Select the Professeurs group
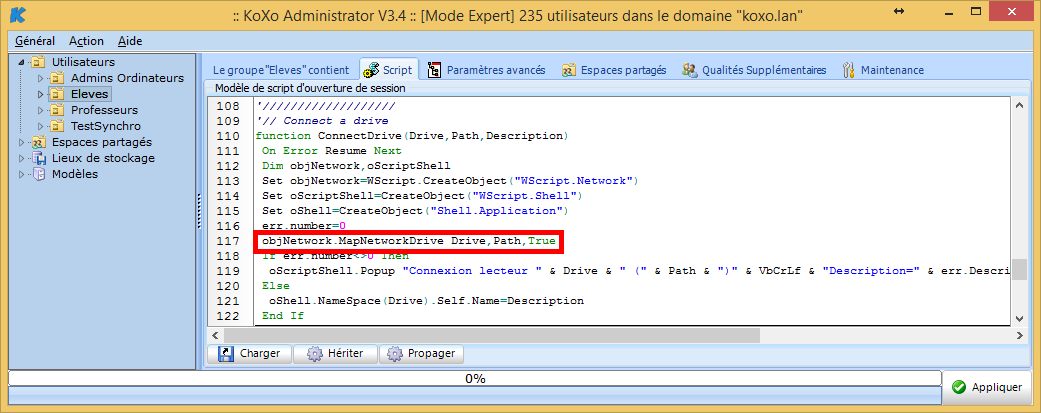The width and height of the screenshot is (1041, 413). pyautogui.click(x=104, y=110)
